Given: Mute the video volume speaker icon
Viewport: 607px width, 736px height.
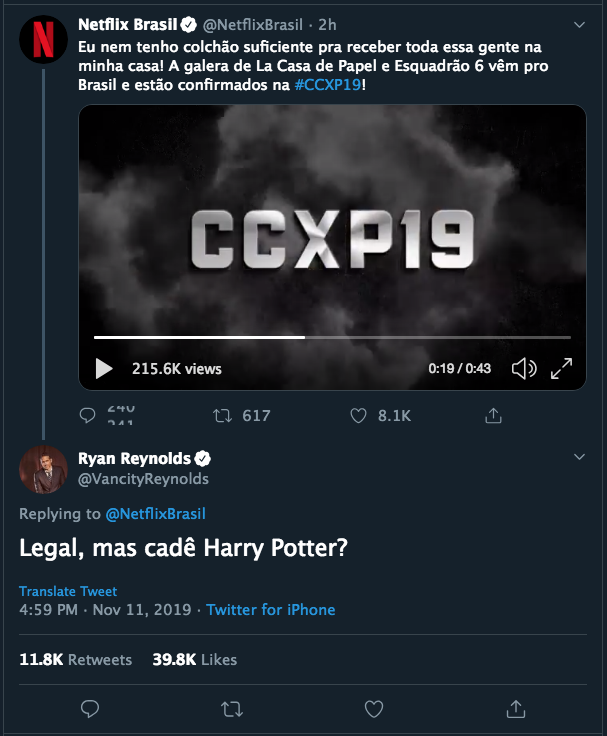Looking at the screenshot, I should tap(524, 368).
